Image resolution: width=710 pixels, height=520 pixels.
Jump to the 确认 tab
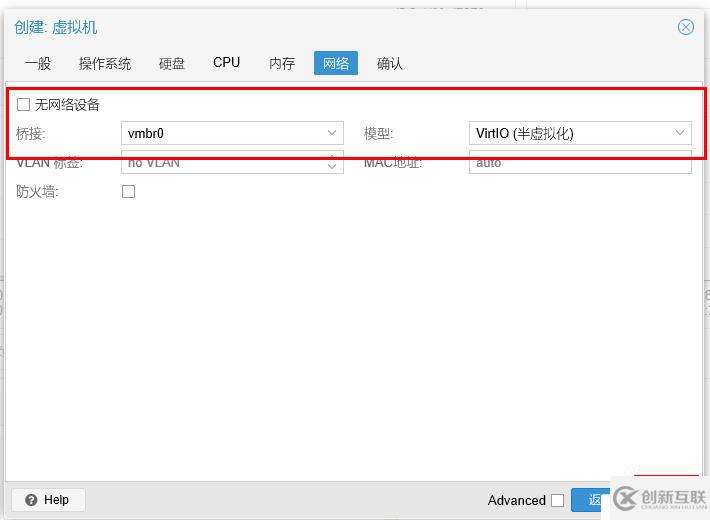389,63
